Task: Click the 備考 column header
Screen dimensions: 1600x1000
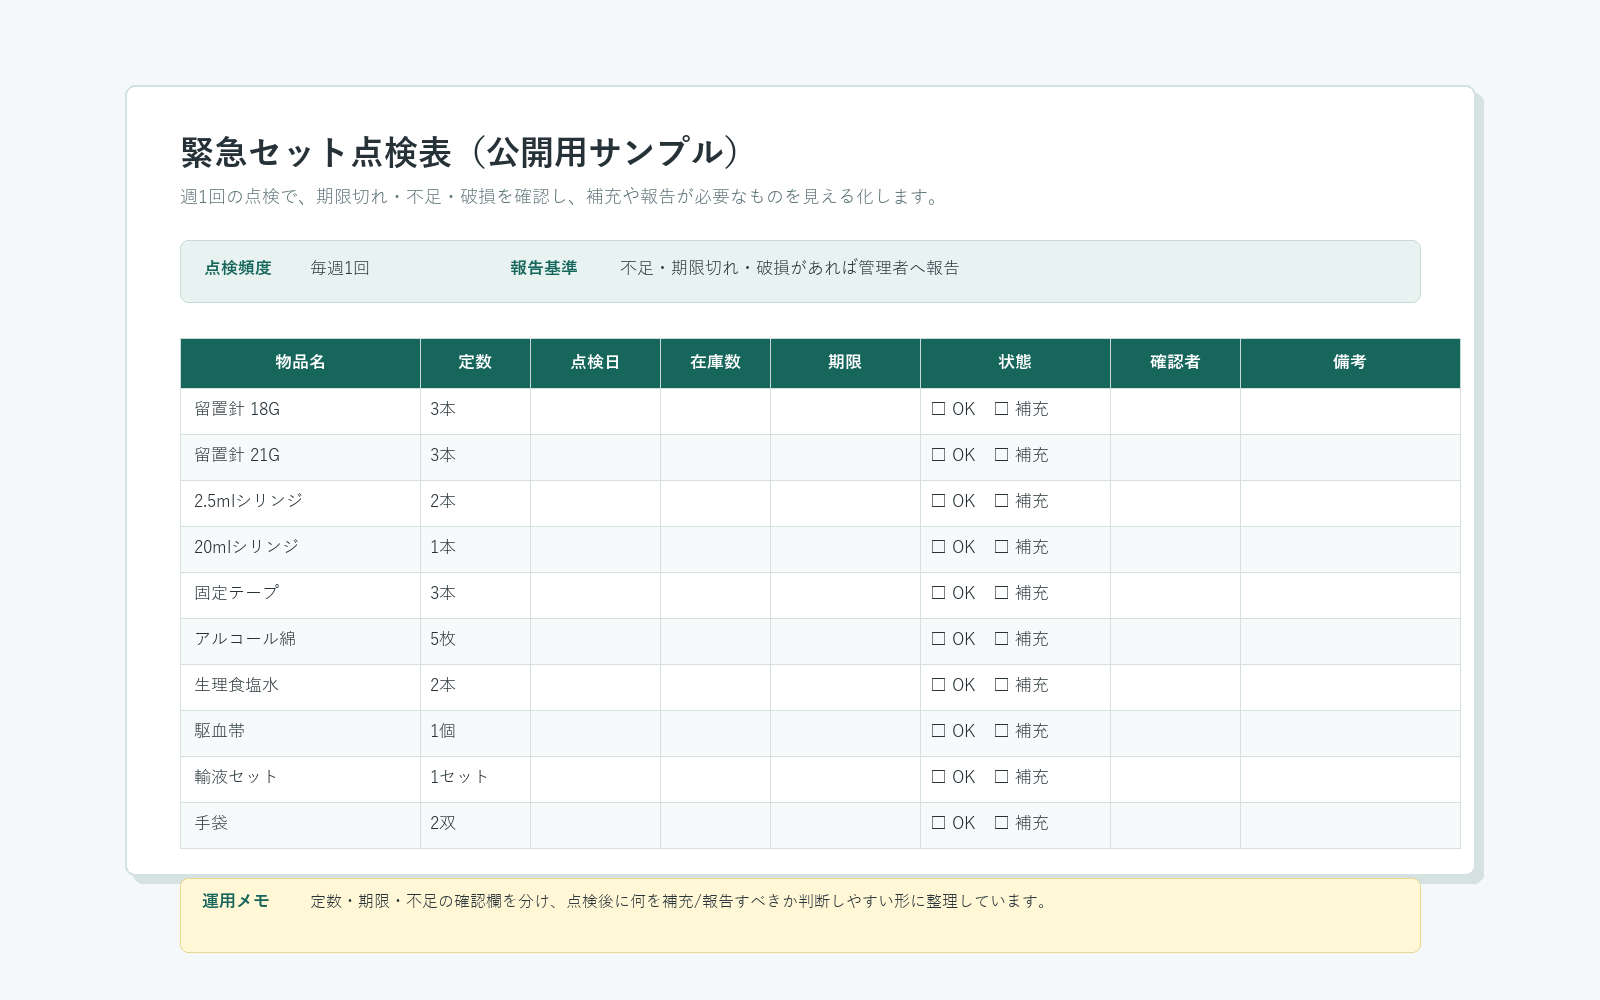Action: 1350,363
